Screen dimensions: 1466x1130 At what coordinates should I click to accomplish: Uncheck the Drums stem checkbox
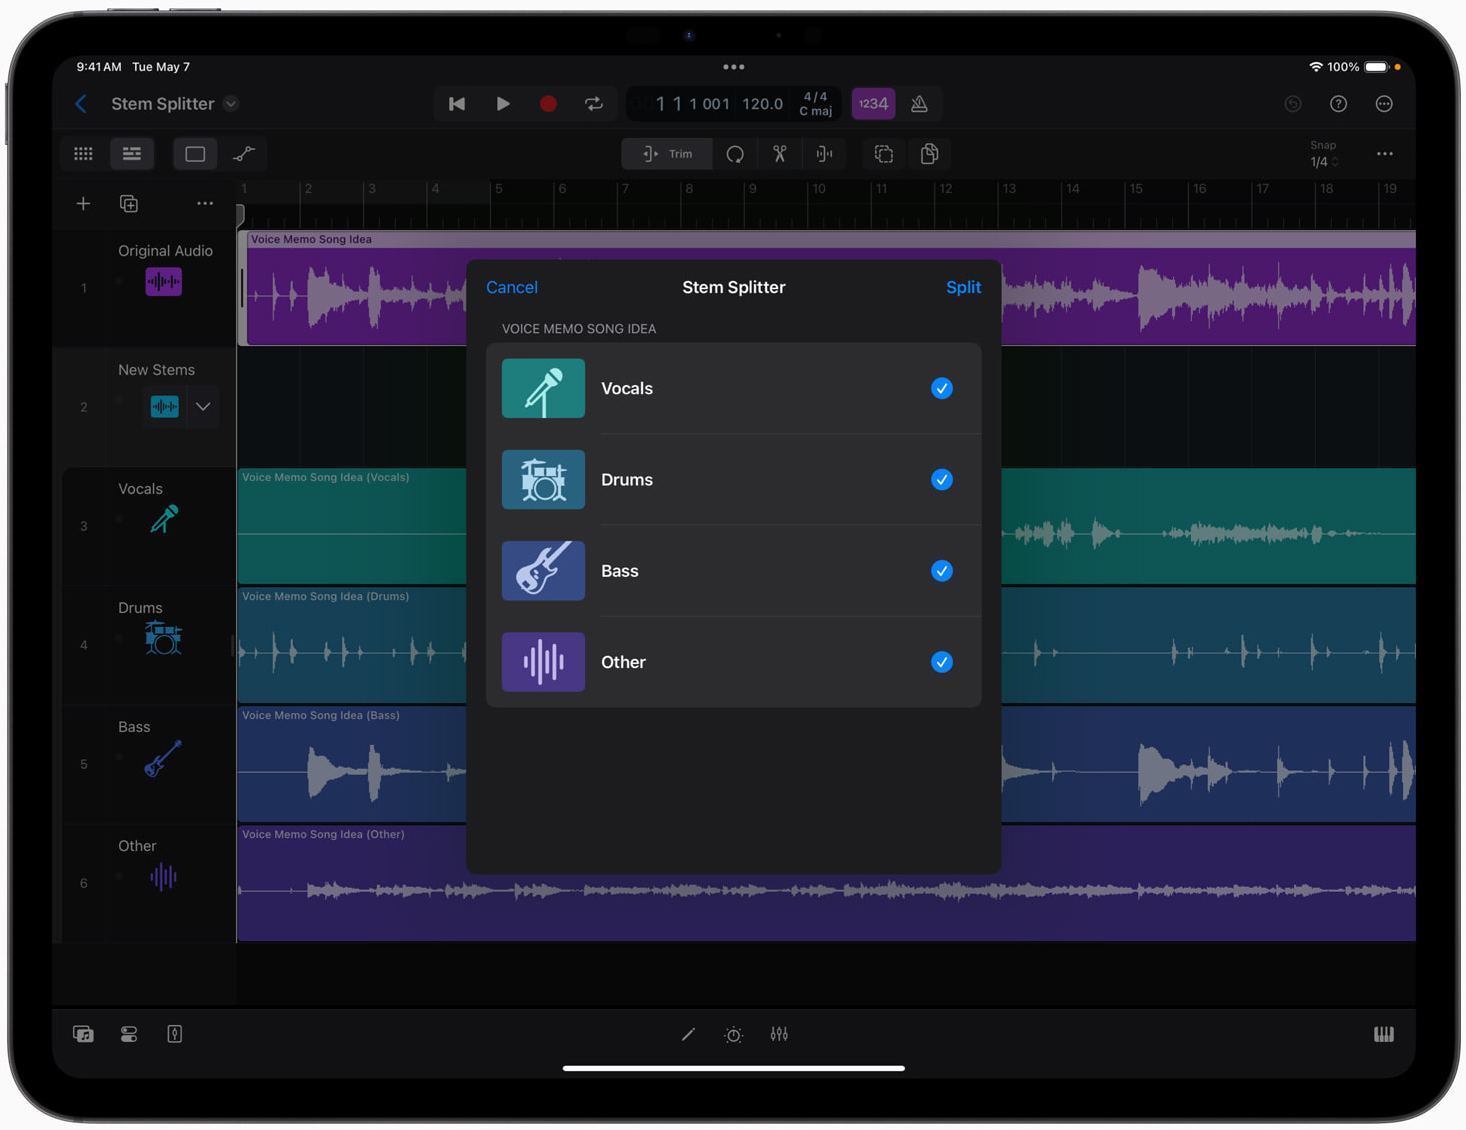(941, 480)
